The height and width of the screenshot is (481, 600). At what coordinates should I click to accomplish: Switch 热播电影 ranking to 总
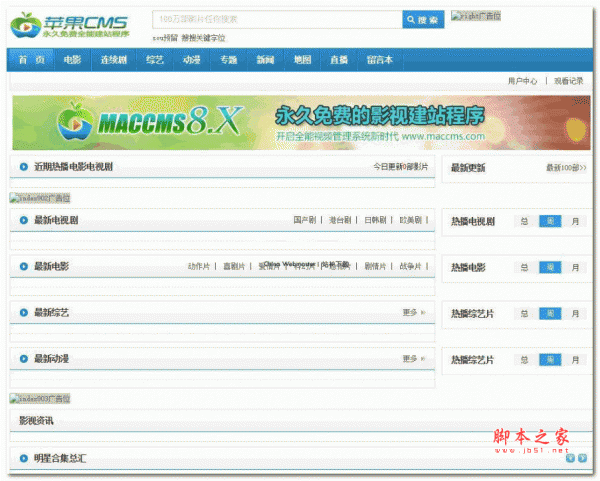(x=525, y=267)
